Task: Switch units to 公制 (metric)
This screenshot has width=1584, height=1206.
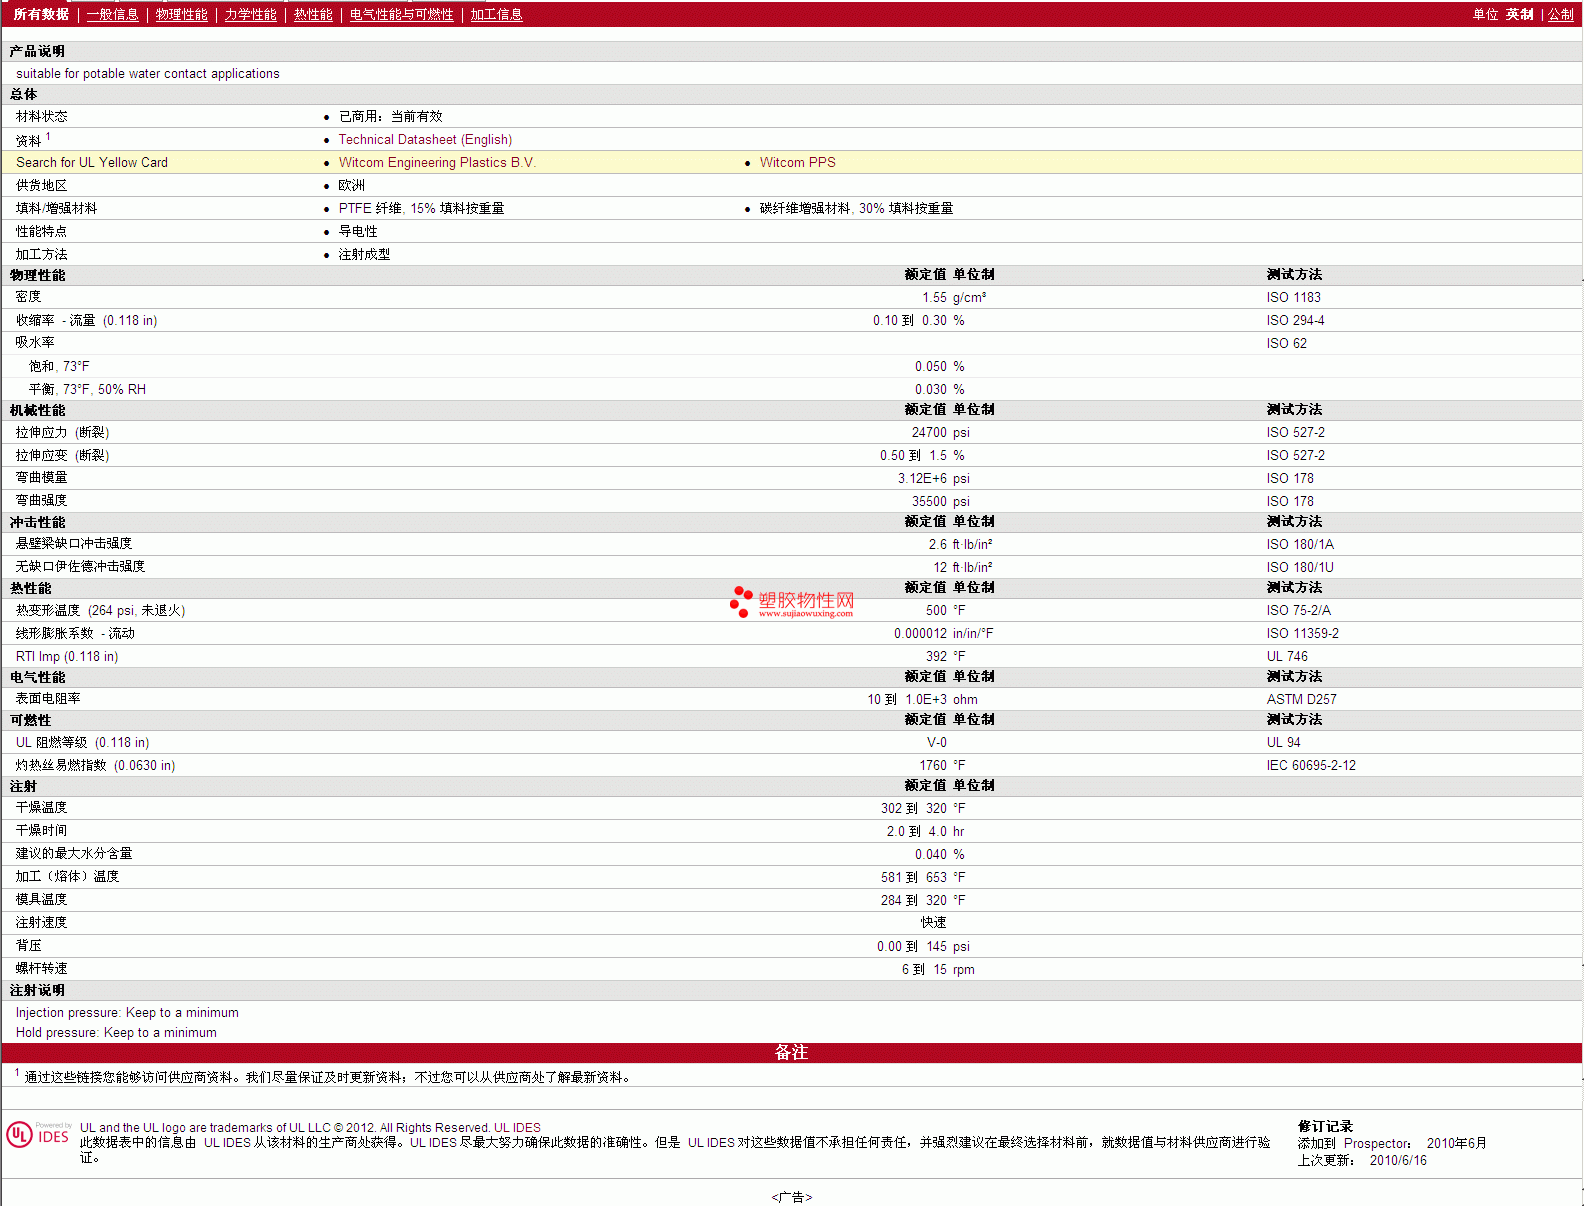Action: [1560, 14]
